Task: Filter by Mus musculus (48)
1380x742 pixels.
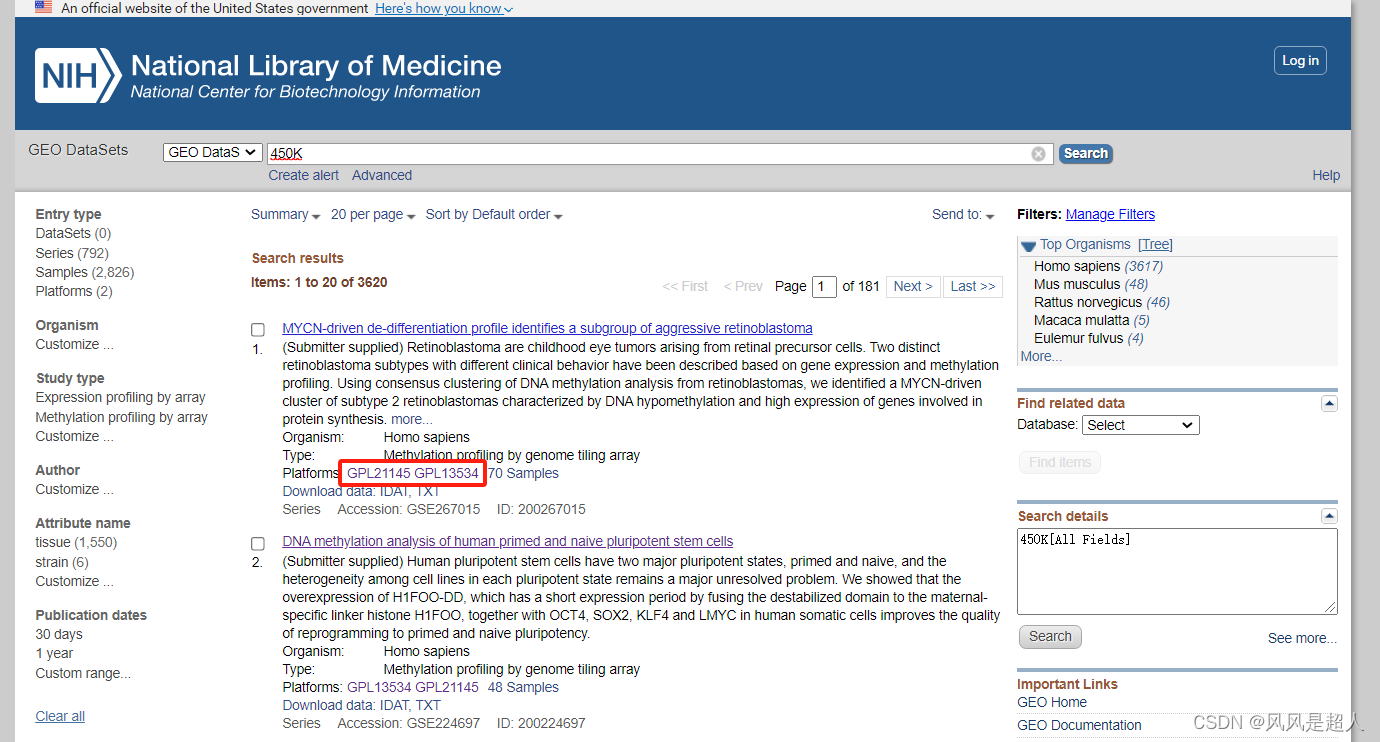Action: 1091,284
